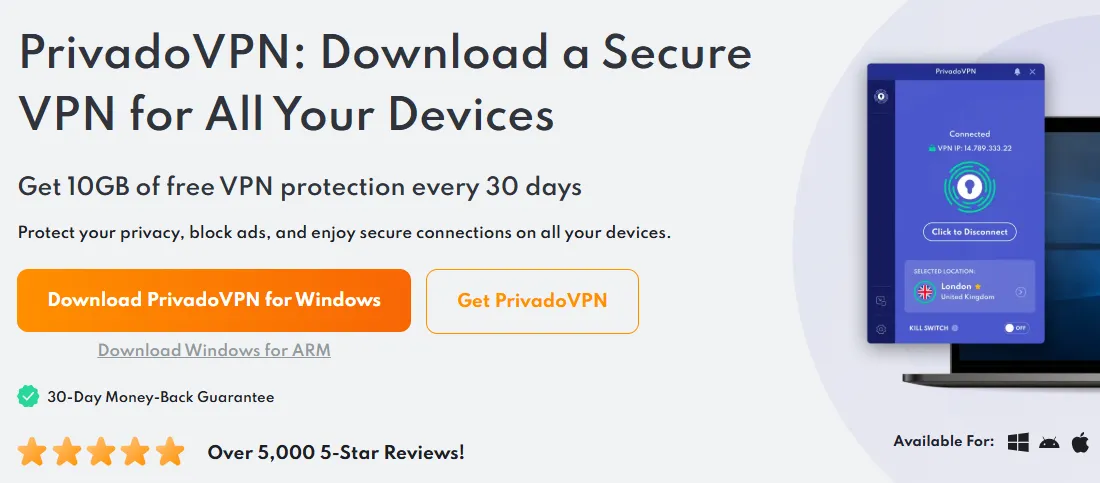1100x483 pixels.
Task: Click the five-star rating row
Action: pos(101,452)
